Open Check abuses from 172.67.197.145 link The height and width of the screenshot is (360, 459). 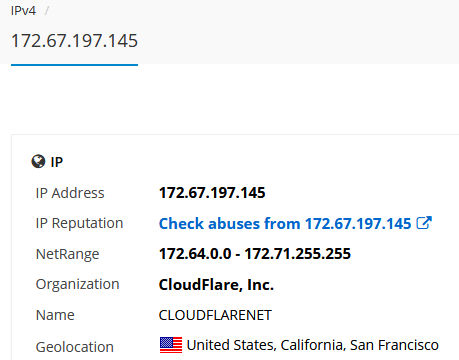tap(285, 223)
